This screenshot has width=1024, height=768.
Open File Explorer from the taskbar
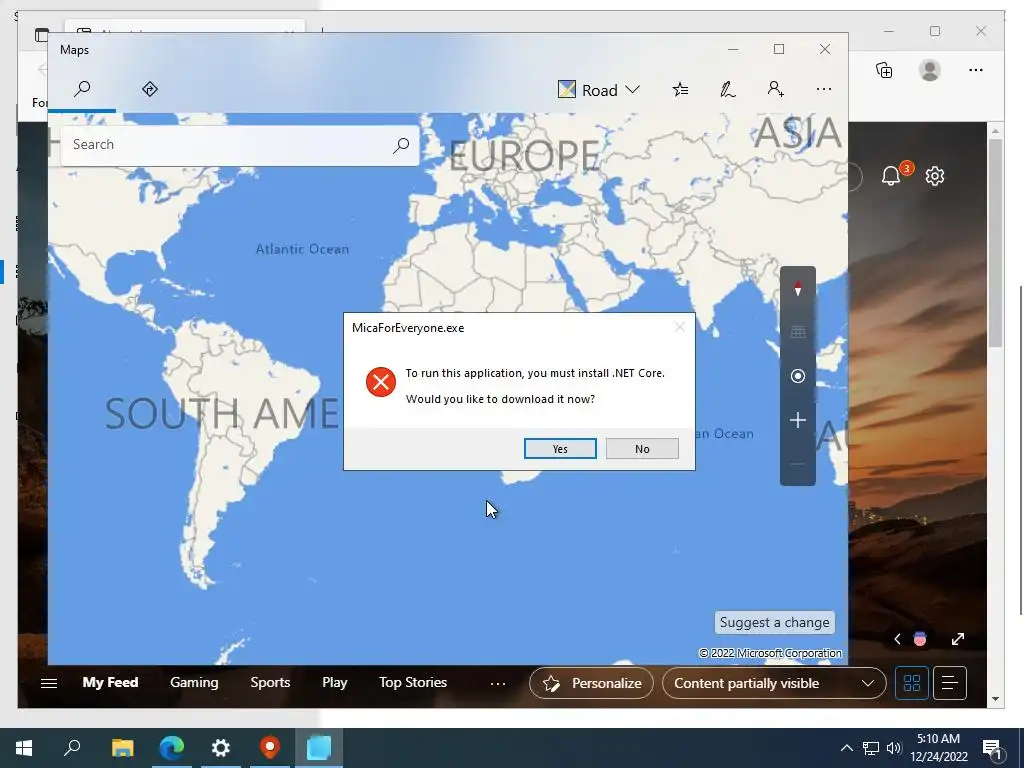pyautogui.click(x=122, y=748)
